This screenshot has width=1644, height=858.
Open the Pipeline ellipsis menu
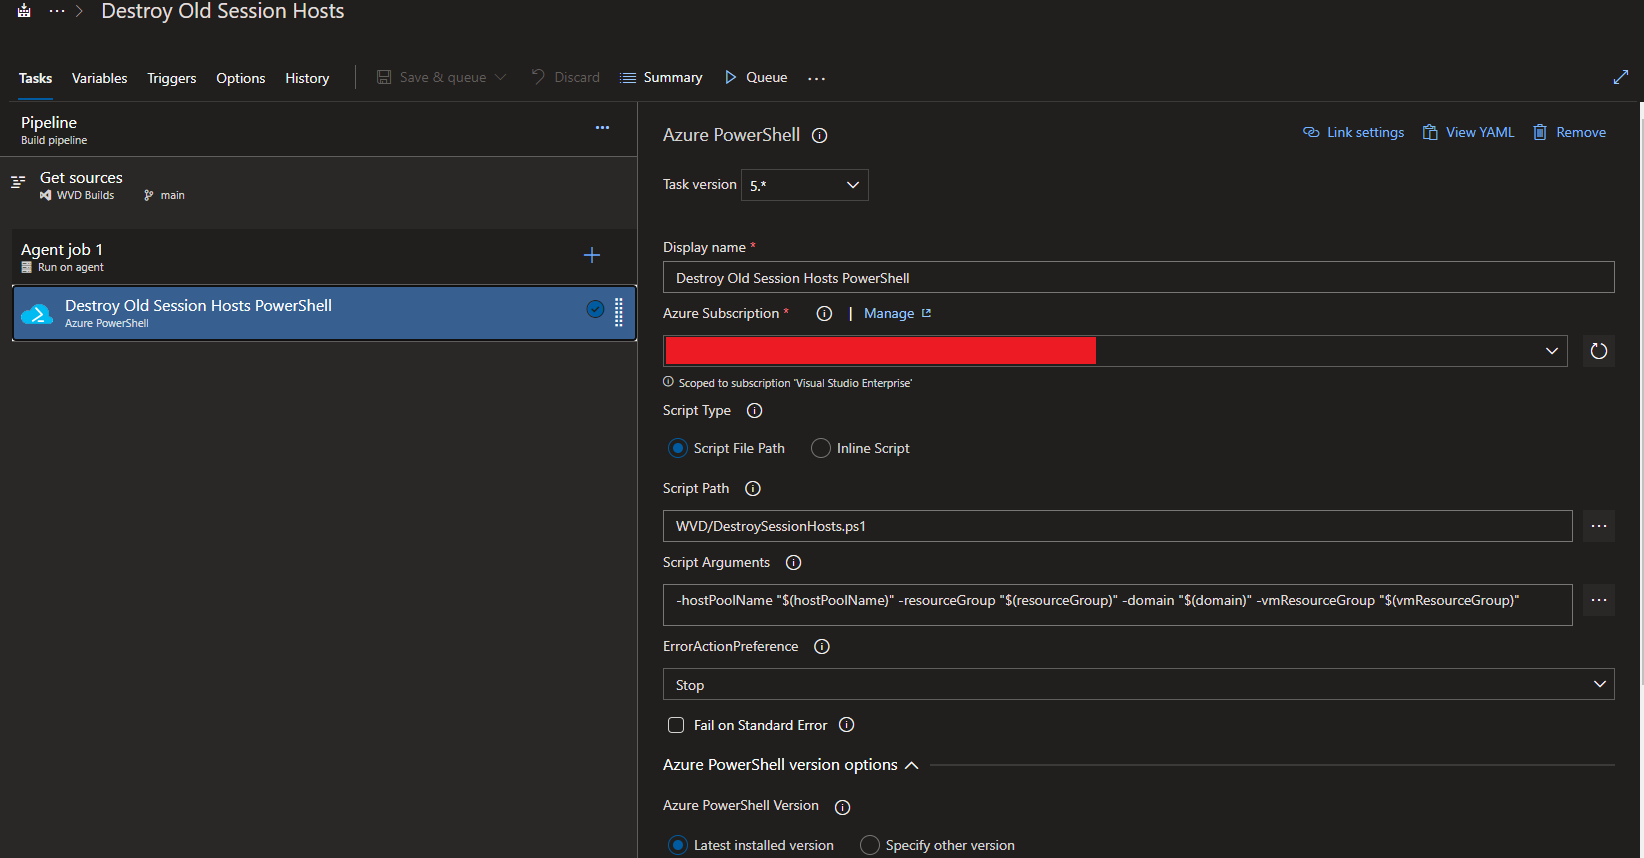coord(602,128)
